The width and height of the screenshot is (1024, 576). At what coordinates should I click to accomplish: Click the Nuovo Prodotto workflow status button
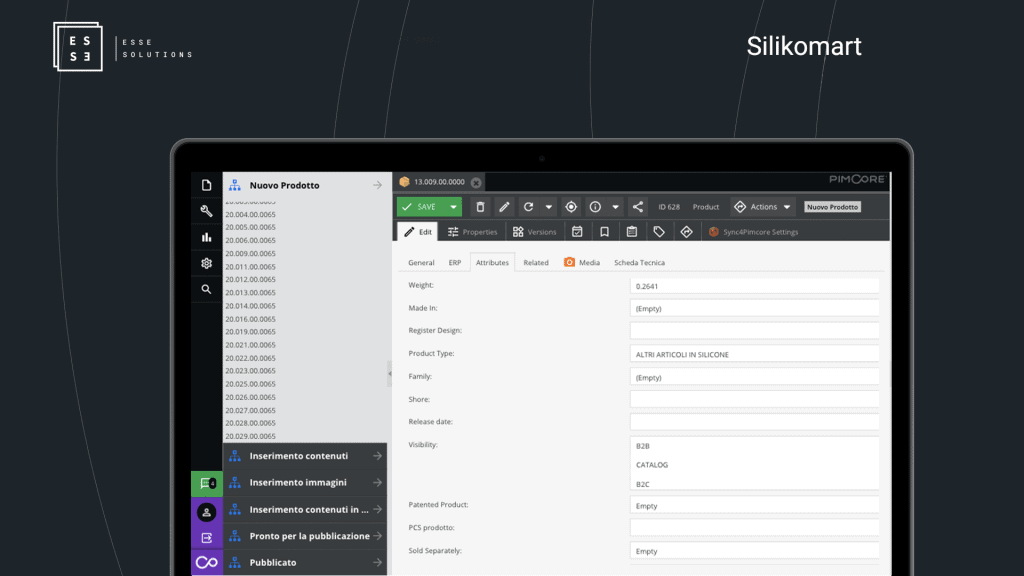coord(832,207)
